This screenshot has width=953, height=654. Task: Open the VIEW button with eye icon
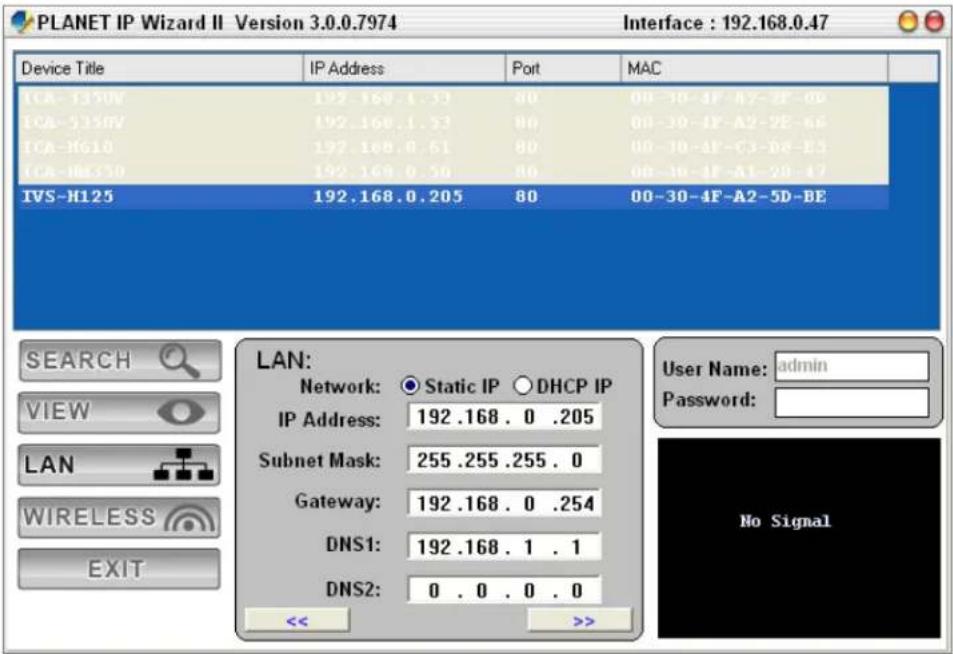[119, 412]
